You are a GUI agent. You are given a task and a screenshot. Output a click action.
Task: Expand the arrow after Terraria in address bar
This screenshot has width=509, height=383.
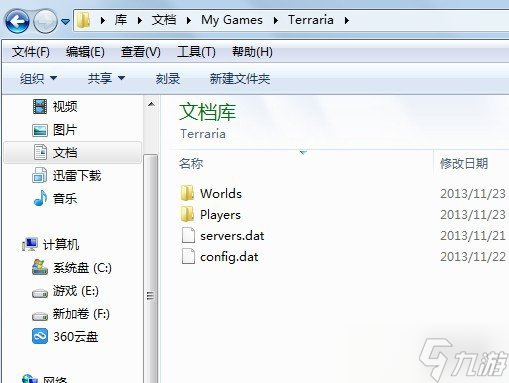(x=347, y=21)
